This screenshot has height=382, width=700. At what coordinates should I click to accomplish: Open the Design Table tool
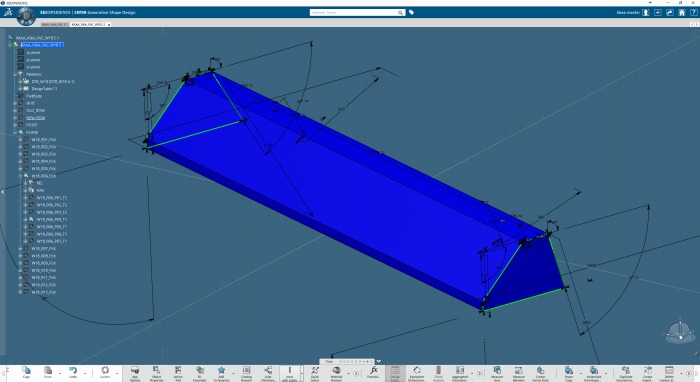pos(396,372)
